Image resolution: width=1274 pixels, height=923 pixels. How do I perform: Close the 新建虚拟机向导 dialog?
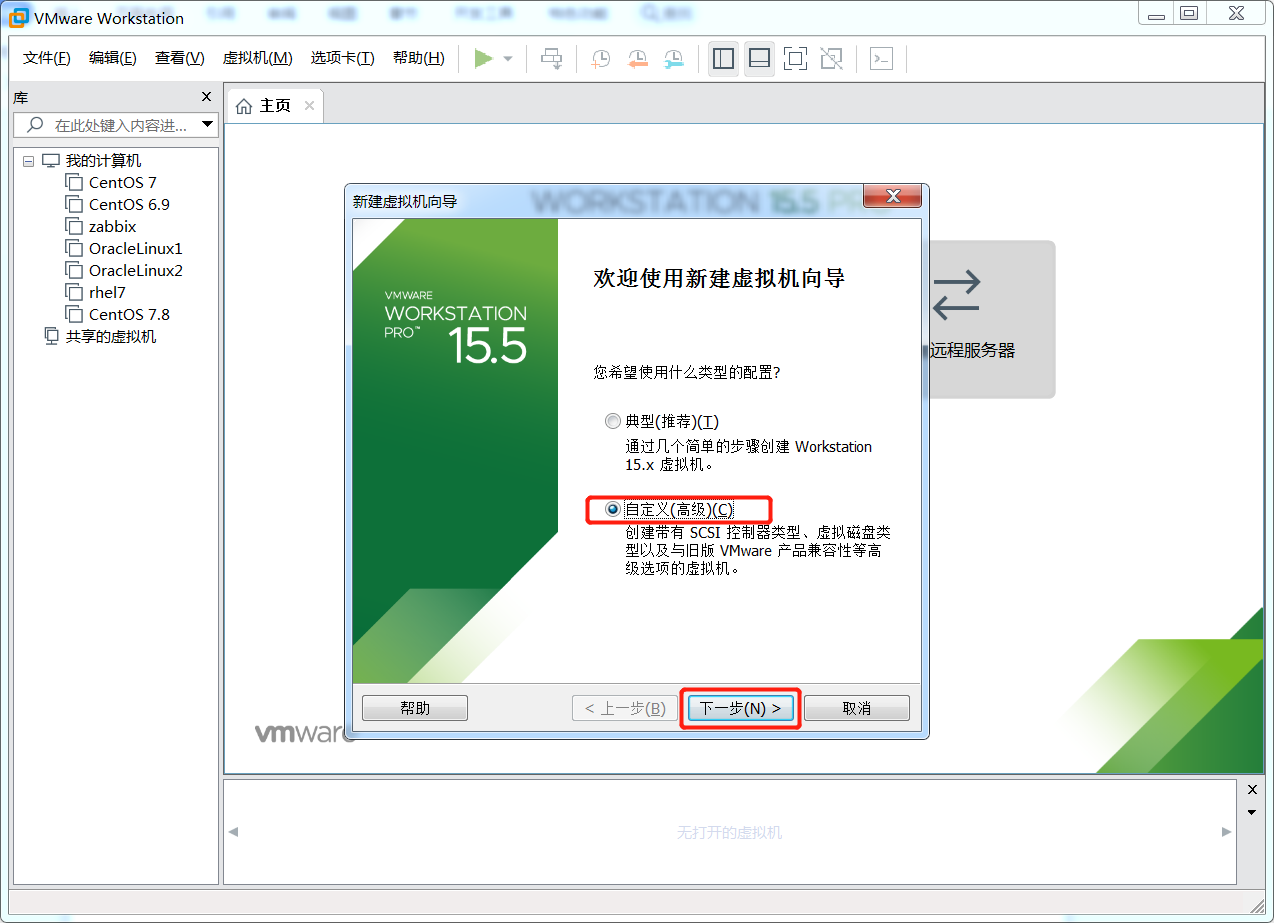[892, 196]
